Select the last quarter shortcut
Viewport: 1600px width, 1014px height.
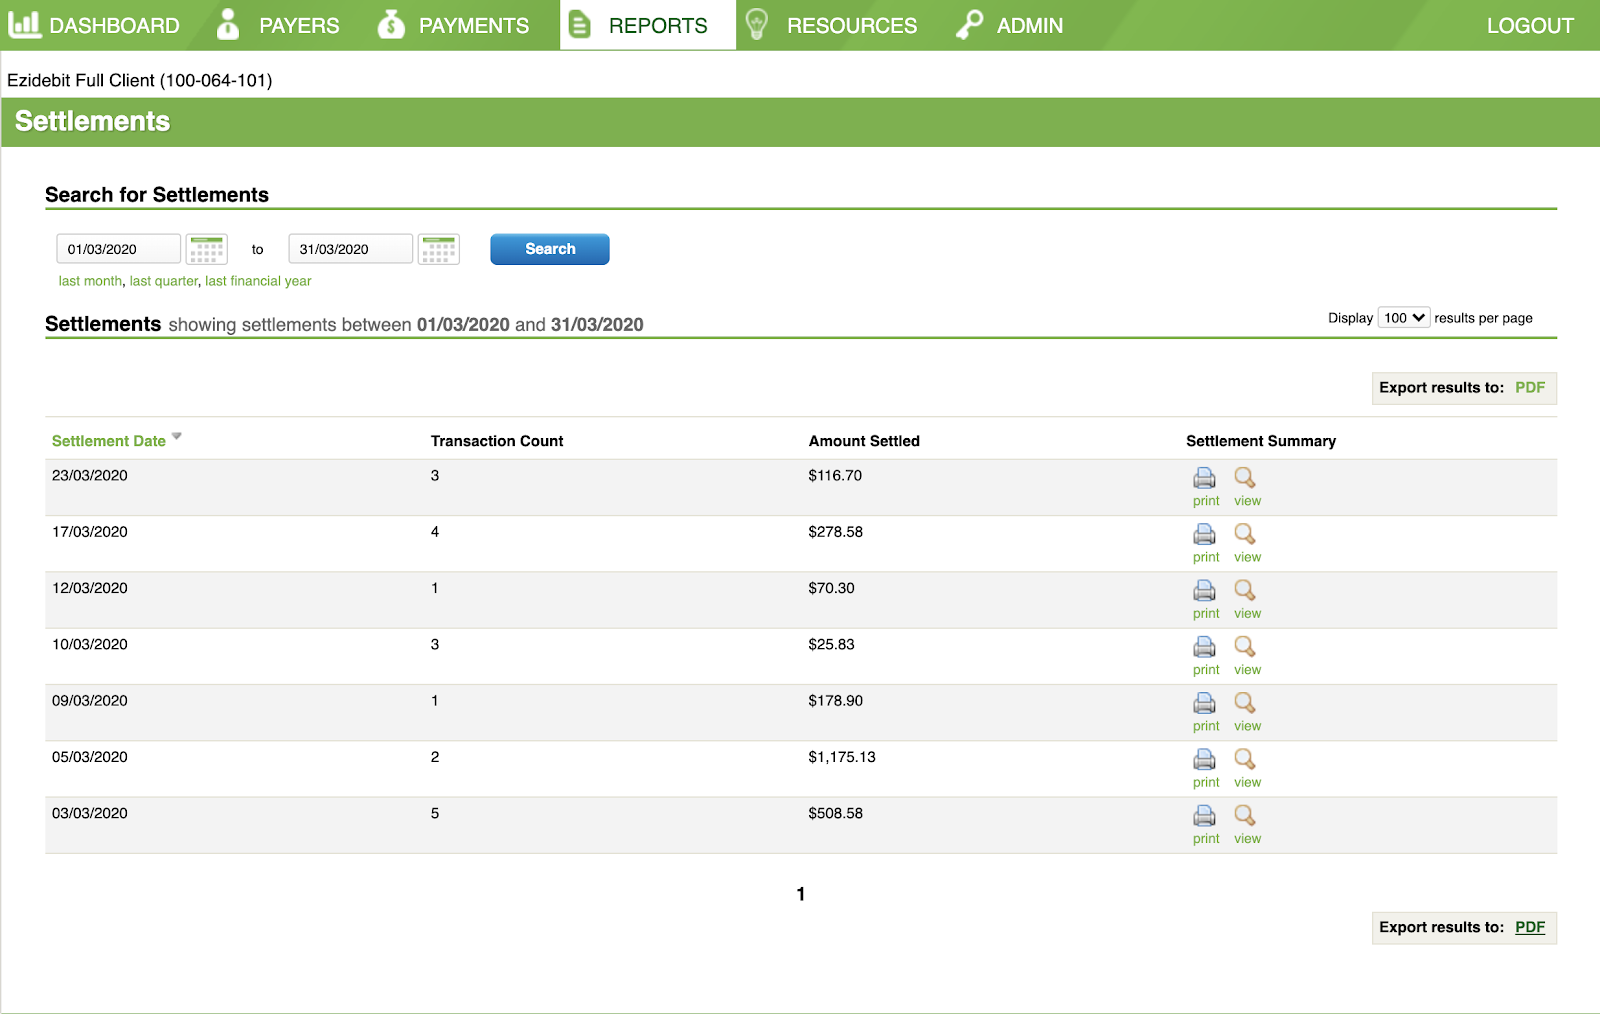(164, 281)
